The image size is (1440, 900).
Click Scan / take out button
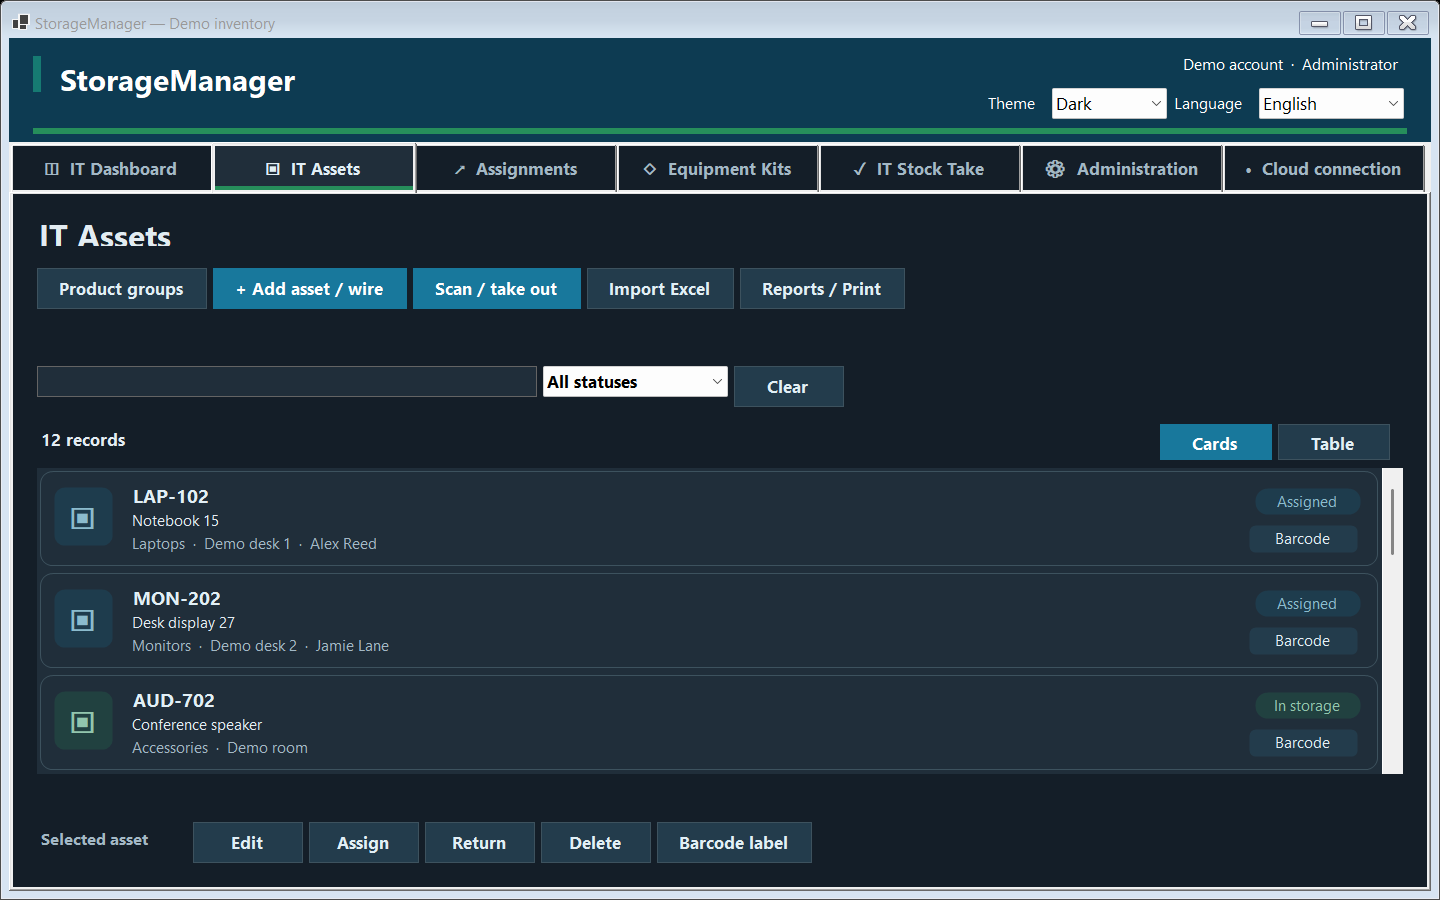(x=497, y=289)
